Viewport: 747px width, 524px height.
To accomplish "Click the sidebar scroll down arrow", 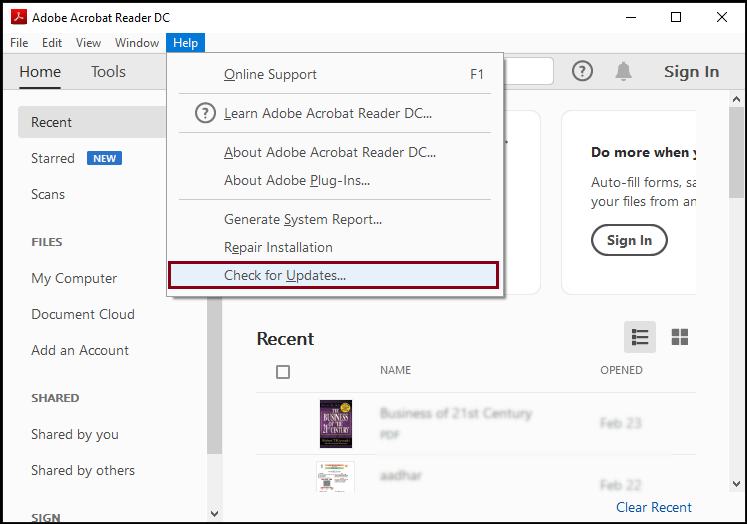I will 214,514.
